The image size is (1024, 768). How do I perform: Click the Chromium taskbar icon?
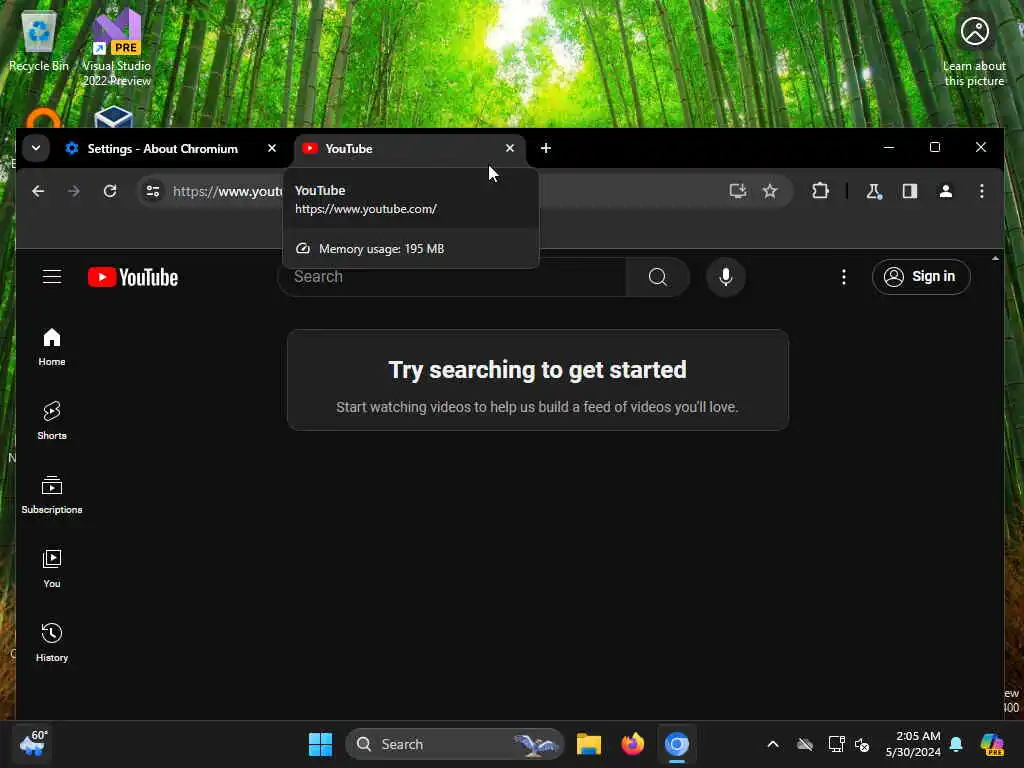click(677, 744)
